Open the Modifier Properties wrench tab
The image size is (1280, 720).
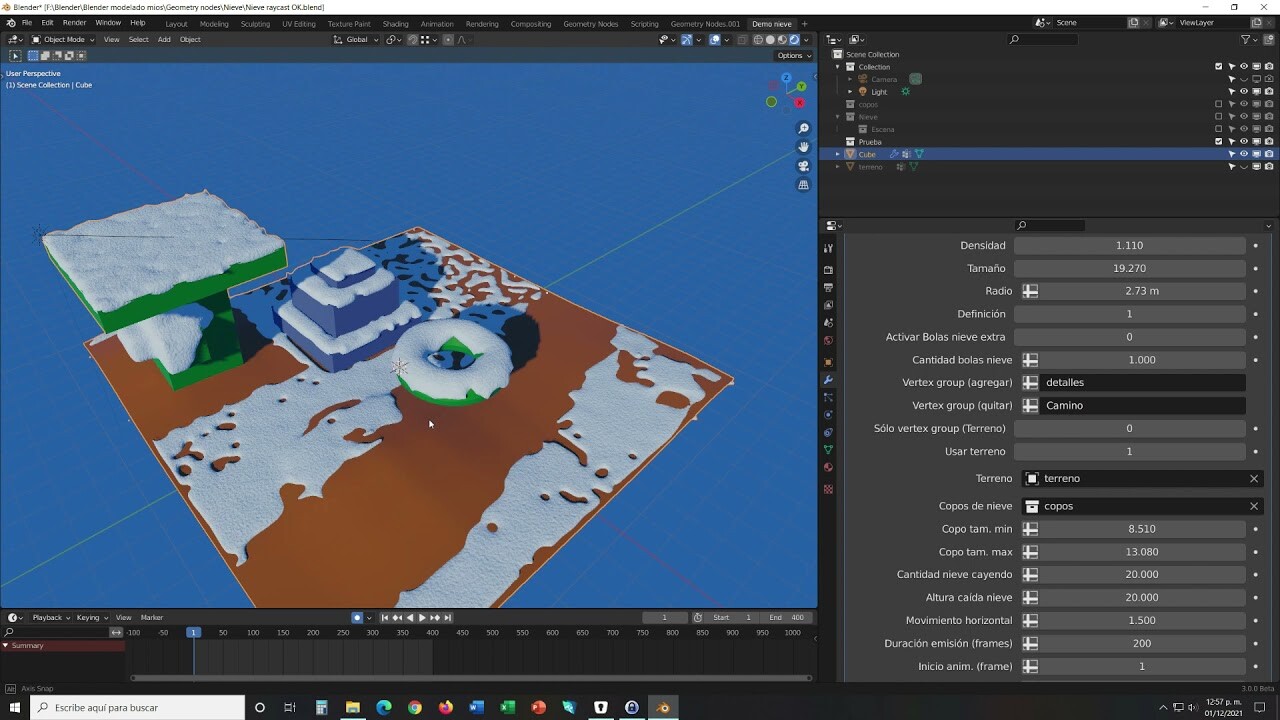pos(828,379)
